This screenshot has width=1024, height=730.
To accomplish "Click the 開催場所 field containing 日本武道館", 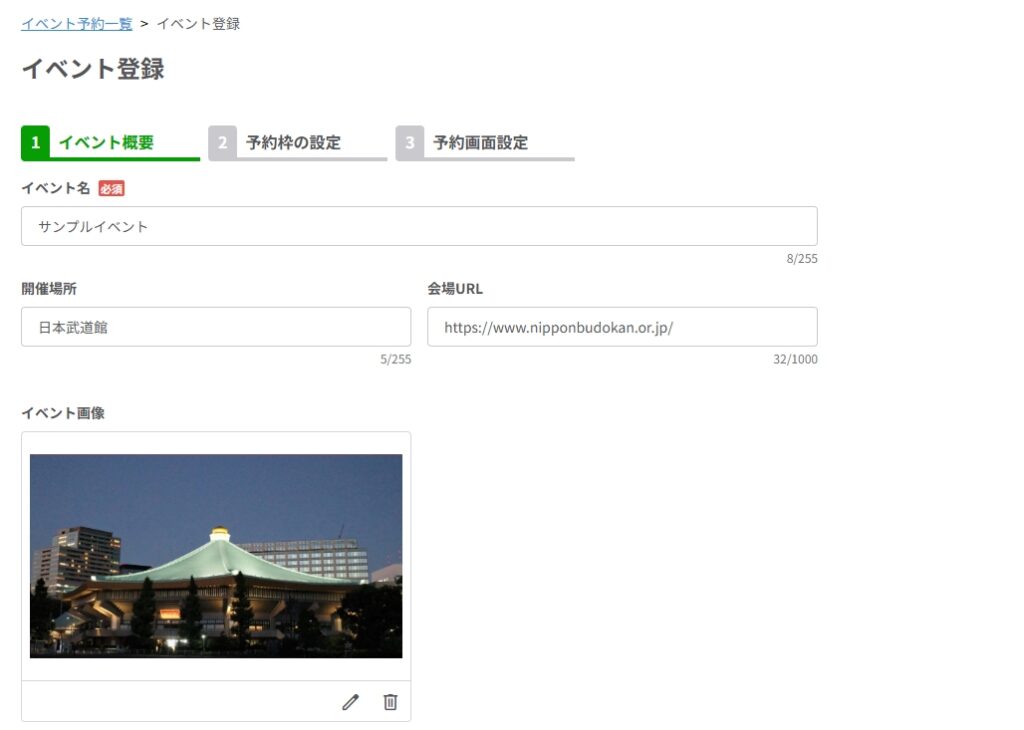I will (215, 327).
